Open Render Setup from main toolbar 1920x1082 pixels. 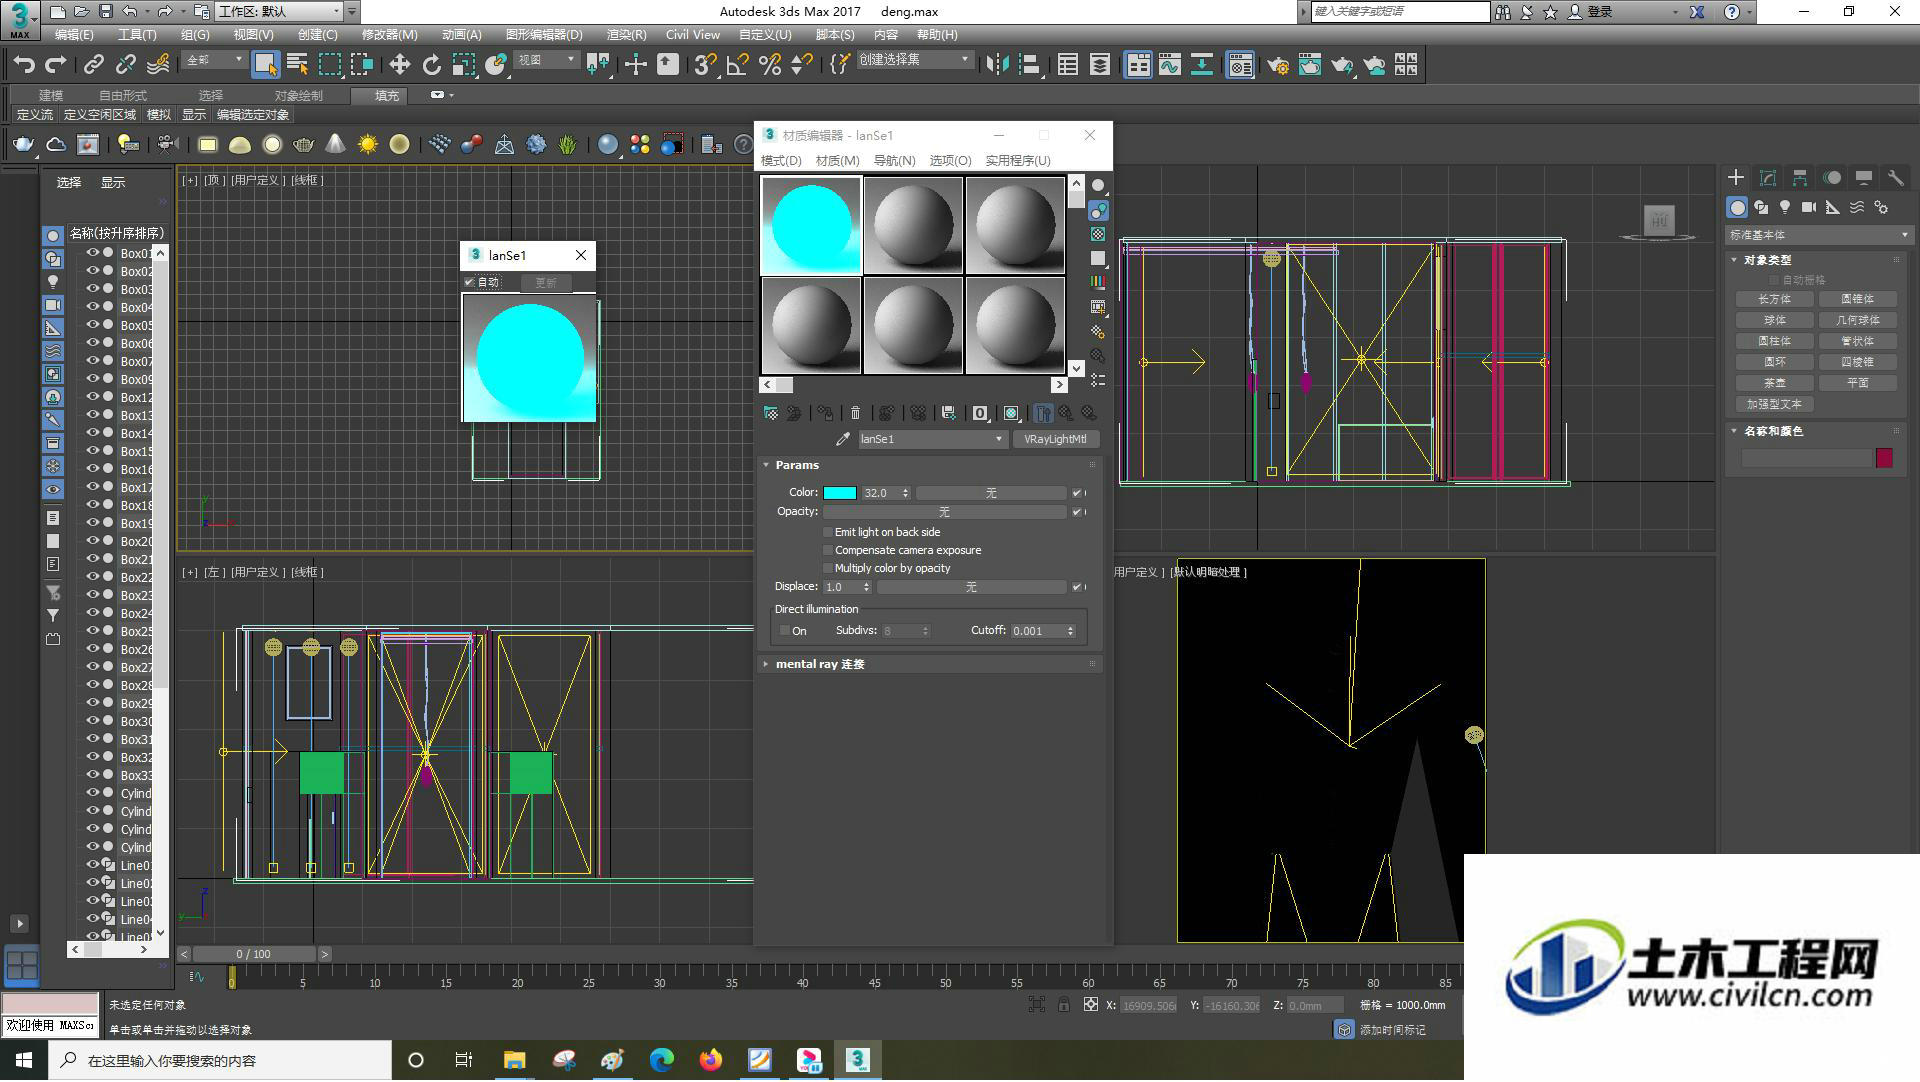[x=1277, y=65]
